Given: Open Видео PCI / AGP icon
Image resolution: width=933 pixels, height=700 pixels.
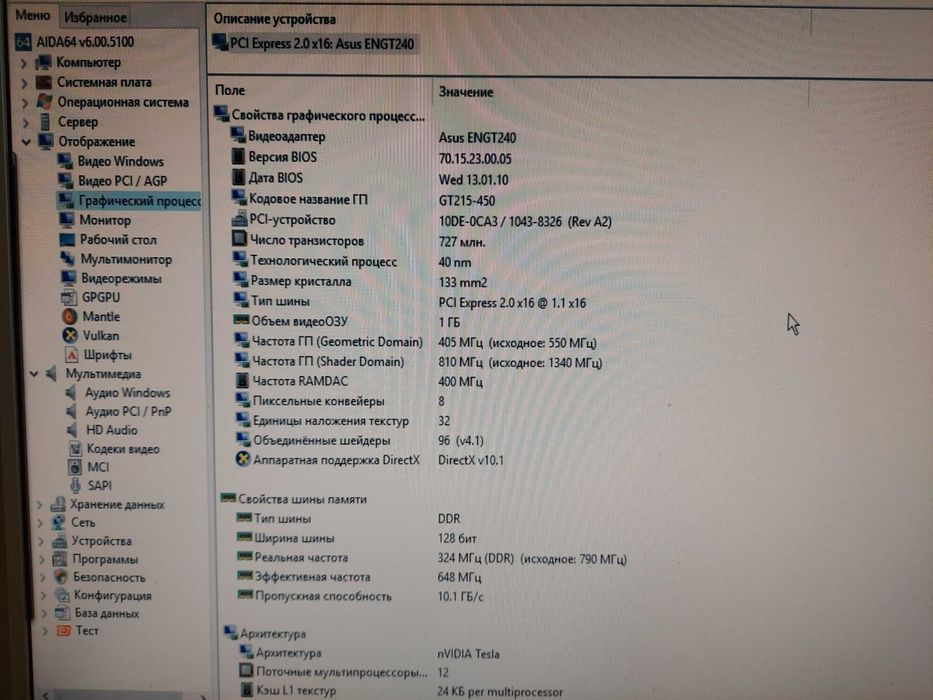Looking at the screenshot, I should [66, 180].
